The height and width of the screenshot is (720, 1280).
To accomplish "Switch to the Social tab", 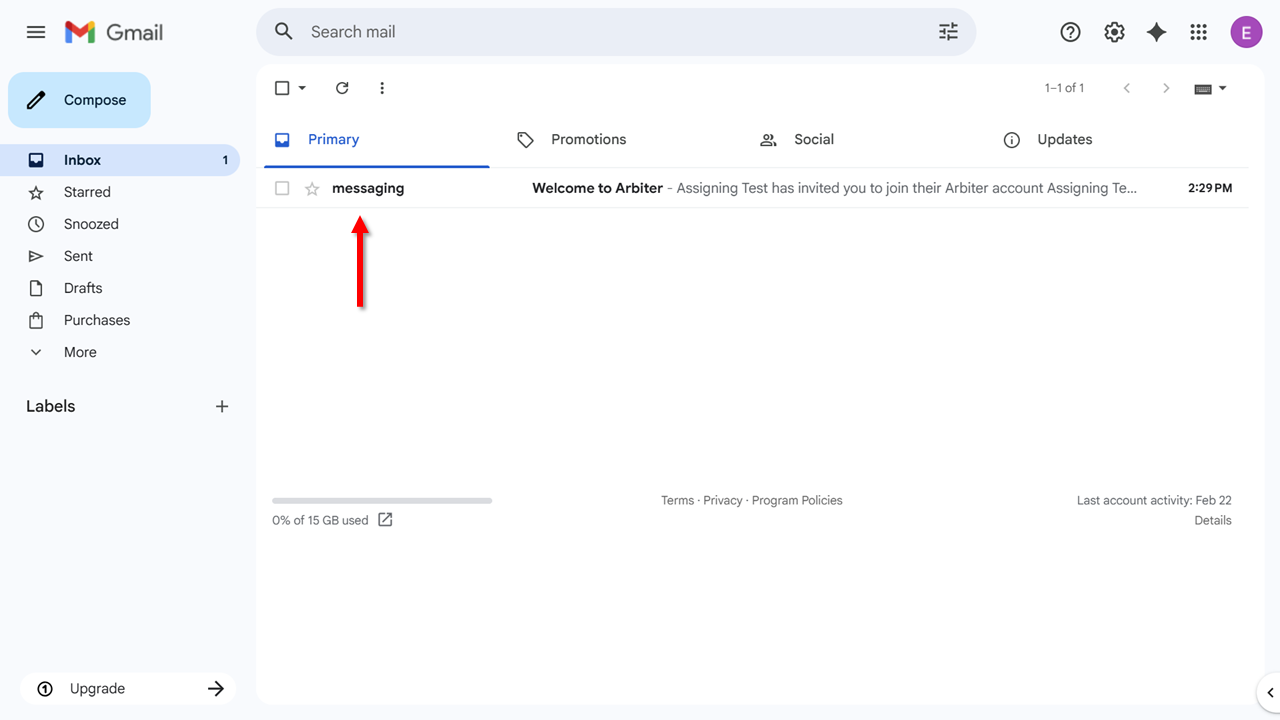I will [x=863, y=140].
